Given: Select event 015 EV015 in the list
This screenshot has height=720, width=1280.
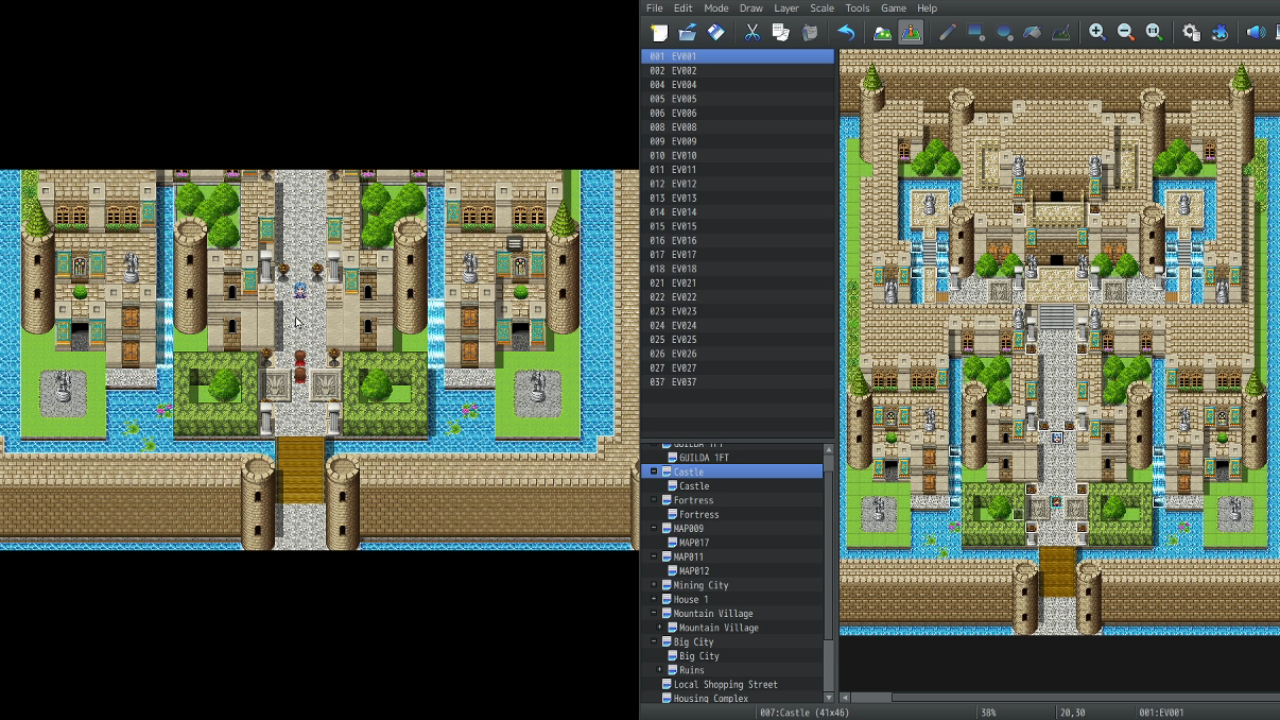Looking at the screenshot, I should pos(737,226).
